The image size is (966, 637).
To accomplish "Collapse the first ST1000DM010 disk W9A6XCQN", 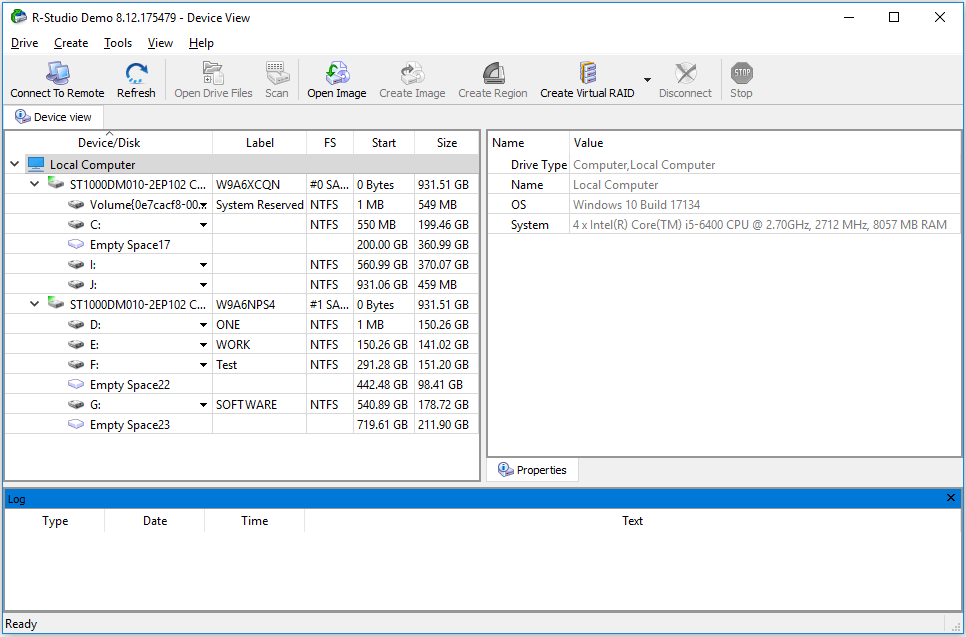I will click(35, 185).
